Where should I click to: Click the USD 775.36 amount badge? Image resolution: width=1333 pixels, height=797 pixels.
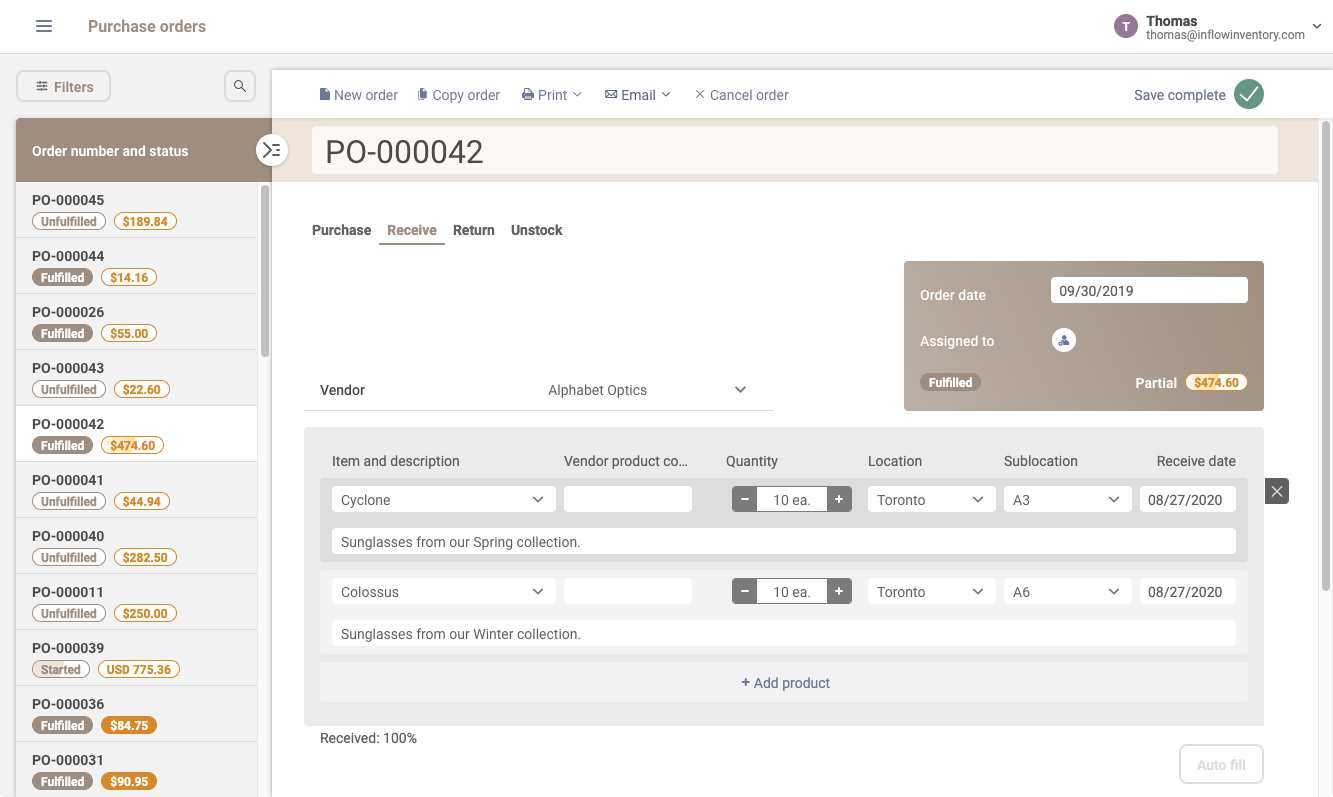click(x=139, y=669)
